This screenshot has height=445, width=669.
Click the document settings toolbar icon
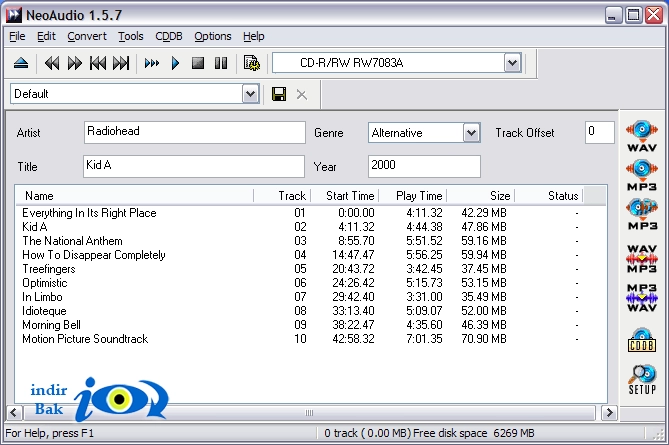(x=252, y=64)
